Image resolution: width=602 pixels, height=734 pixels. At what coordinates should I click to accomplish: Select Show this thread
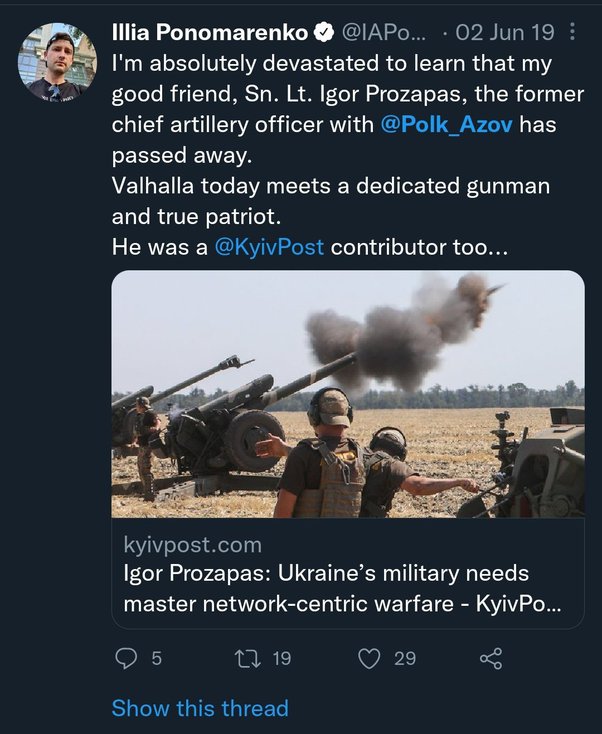(x=200, y=708)
